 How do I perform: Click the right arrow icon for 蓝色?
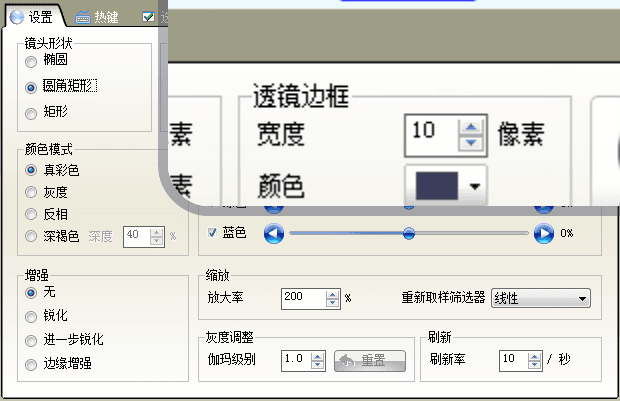(544, 234)
